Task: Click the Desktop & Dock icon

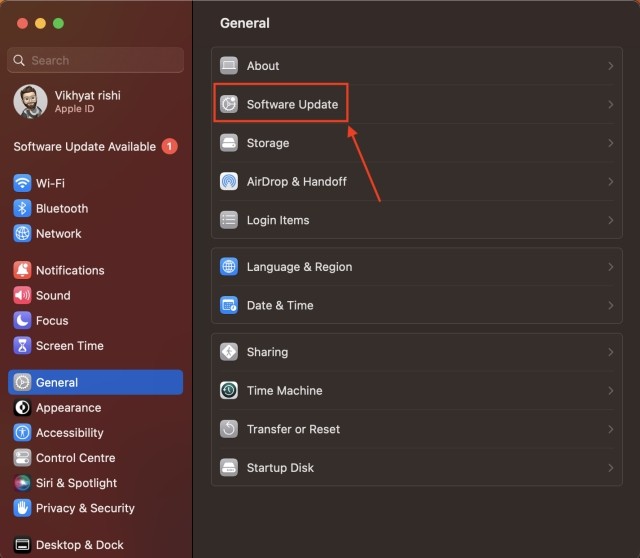Action: click(x=22, y=545)
